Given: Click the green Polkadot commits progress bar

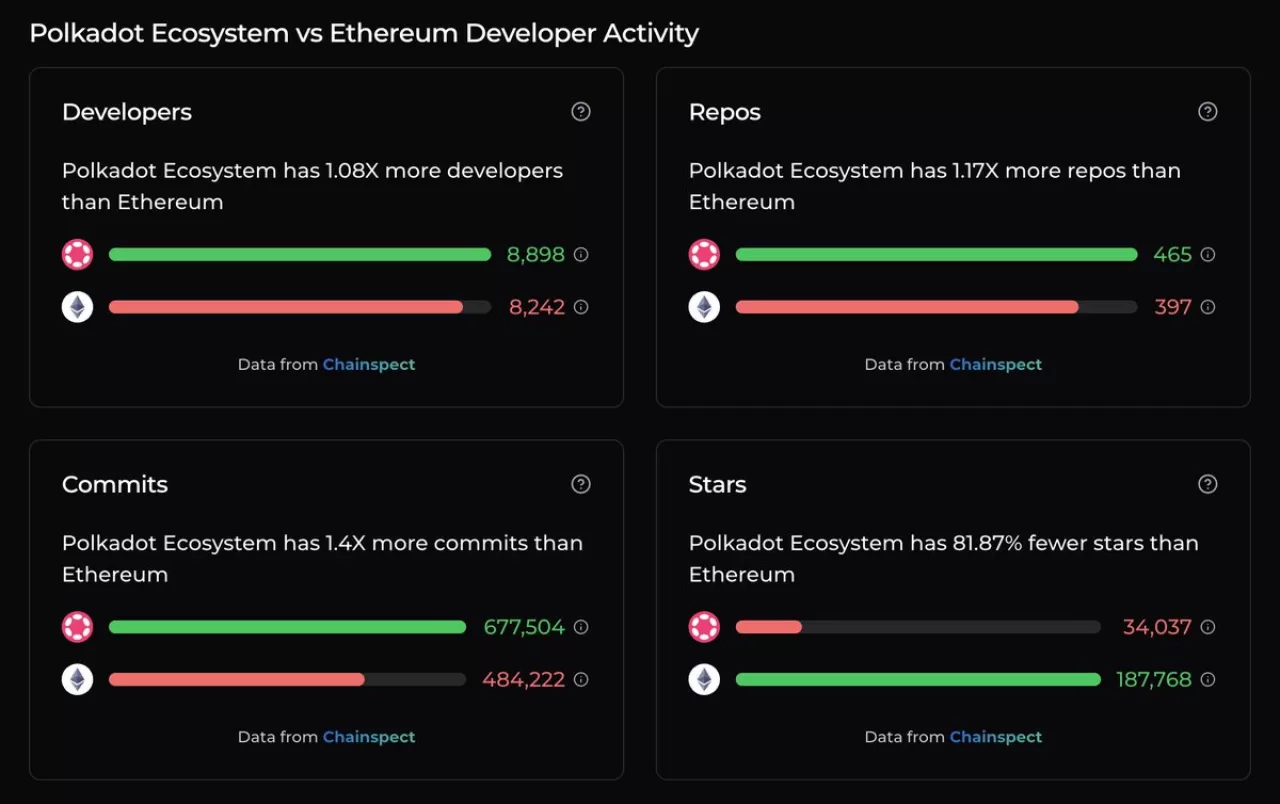Looking at the screenshot, I should (x=287, y=627).
